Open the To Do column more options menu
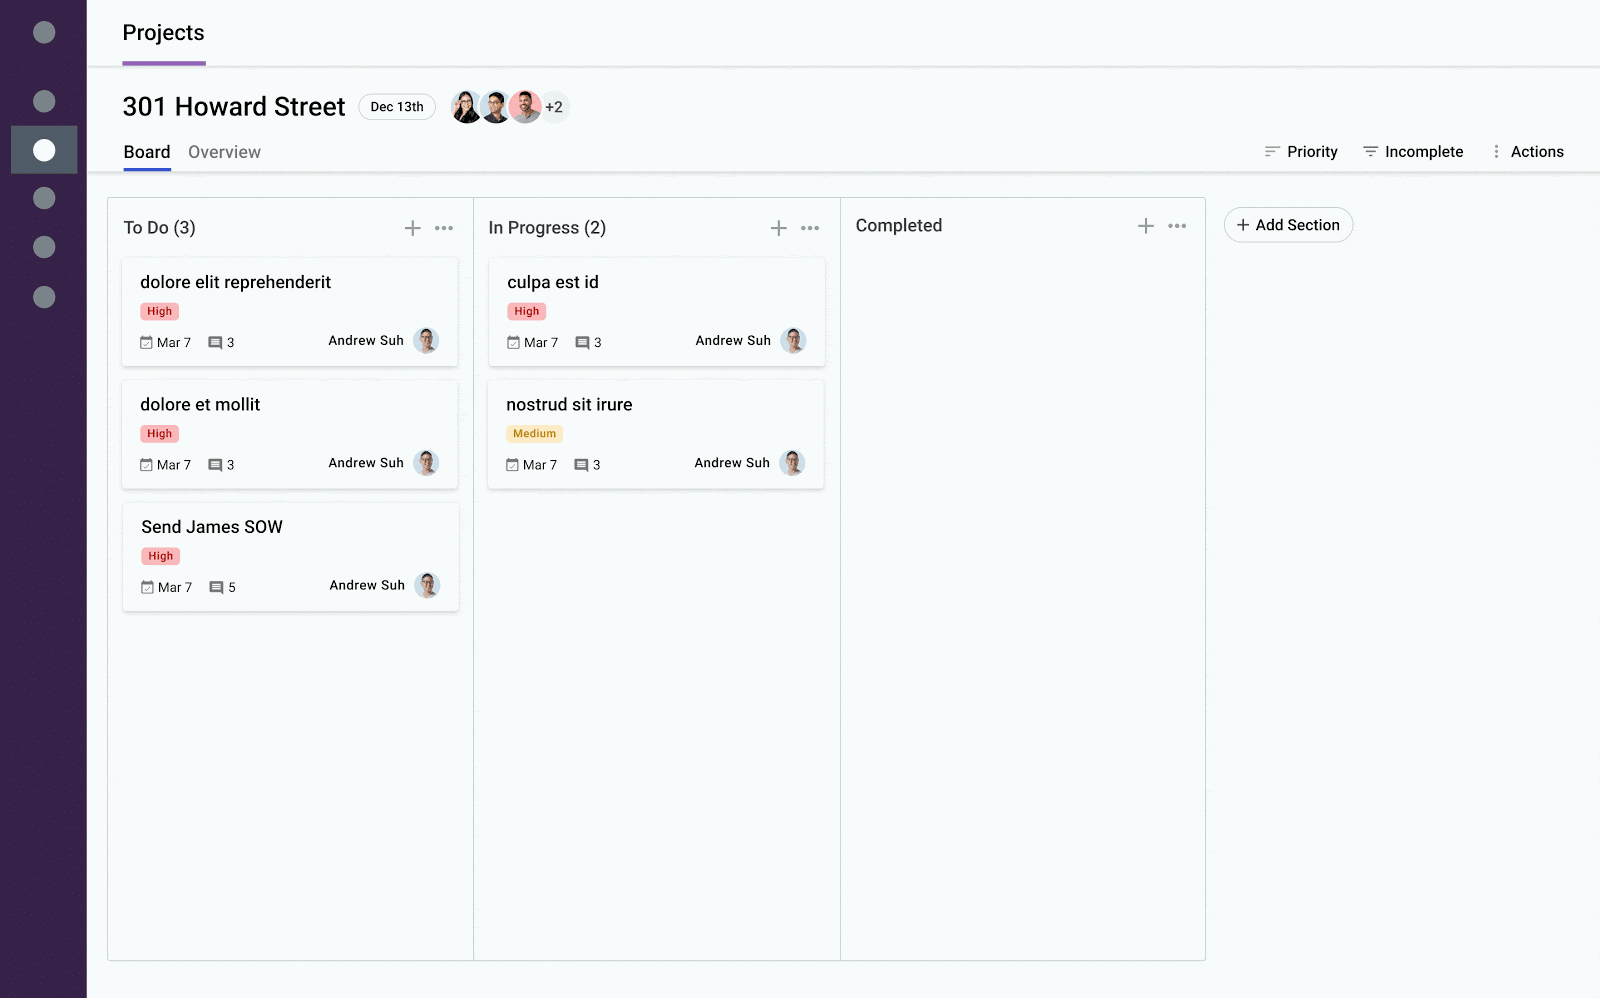Image resolution: width=1600 pixels, height=998 pixels. click(x=444, y=228)
